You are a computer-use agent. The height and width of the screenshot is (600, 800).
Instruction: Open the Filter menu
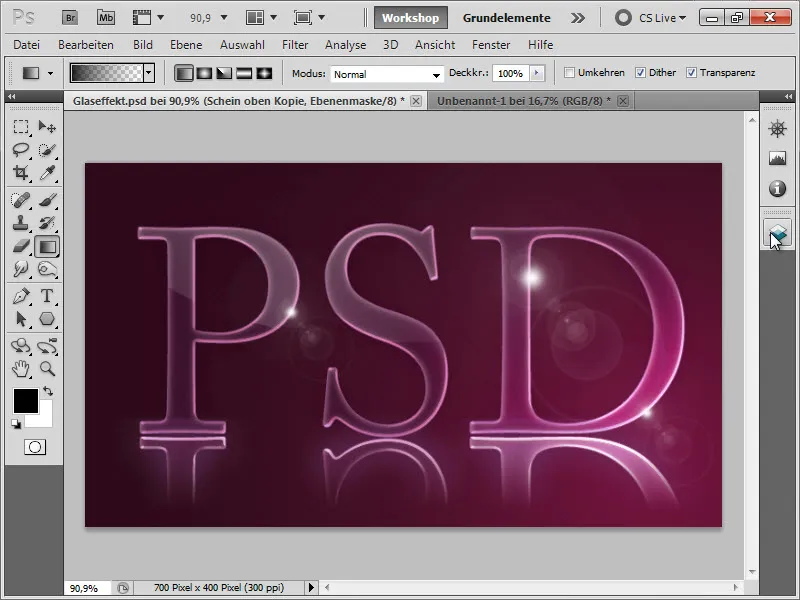click(295, 45)
